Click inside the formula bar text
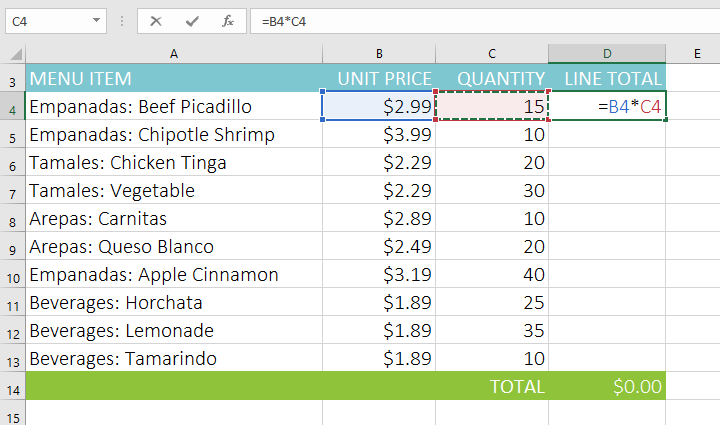Screen dimensions: 720x425 [x=450, y=20]
